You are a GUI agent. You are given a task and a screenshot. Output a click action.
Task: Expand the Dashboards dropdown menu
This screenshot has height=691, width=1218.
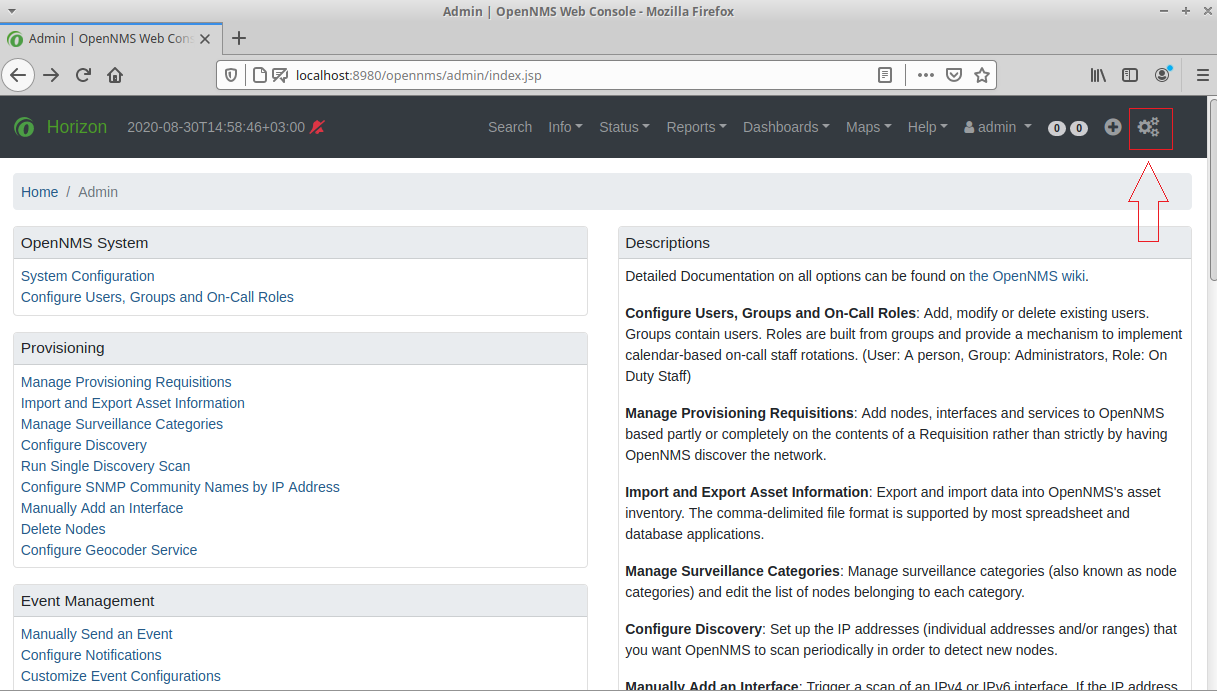point(786,127)
